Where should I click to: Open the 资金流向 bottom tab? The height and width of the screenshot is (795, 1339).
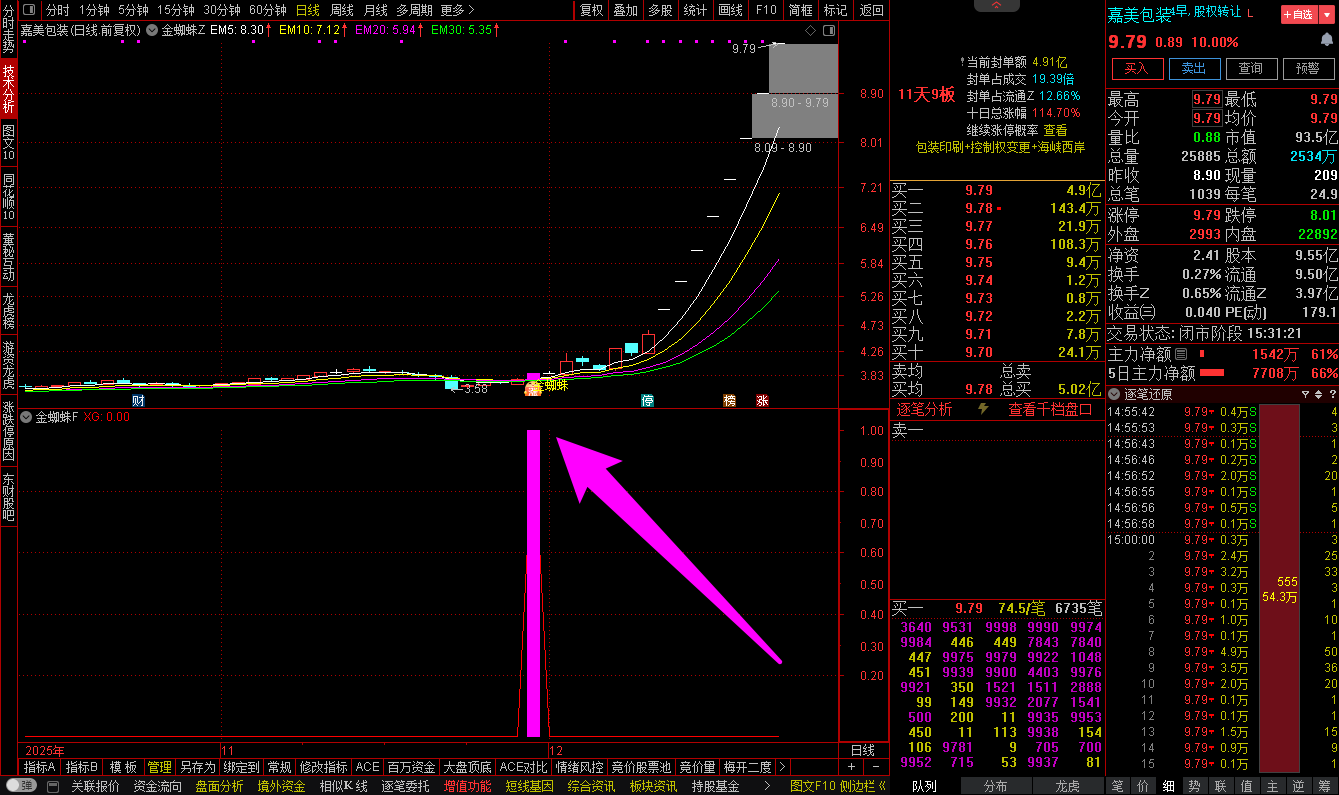pyautogui.click(x=158, y=786)
